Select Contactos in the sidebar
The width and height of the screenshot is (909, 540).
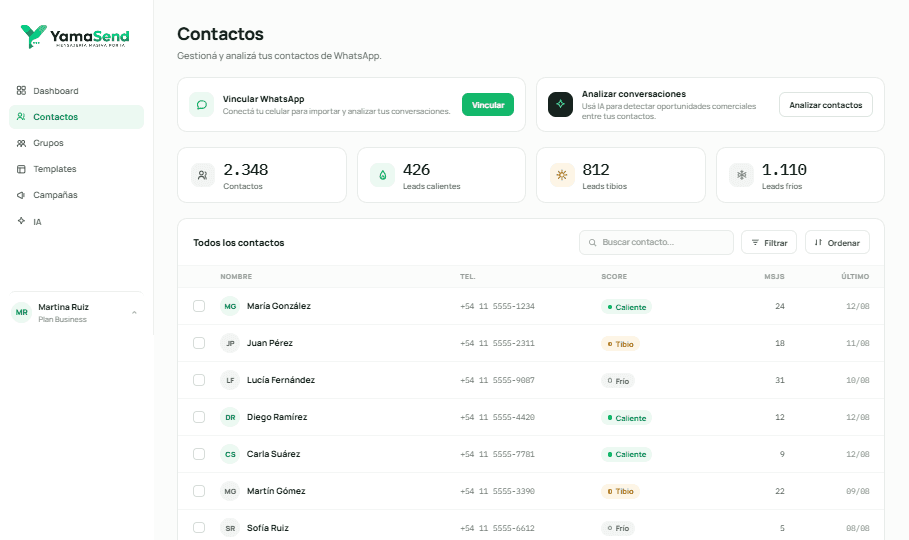pos(77,117)
